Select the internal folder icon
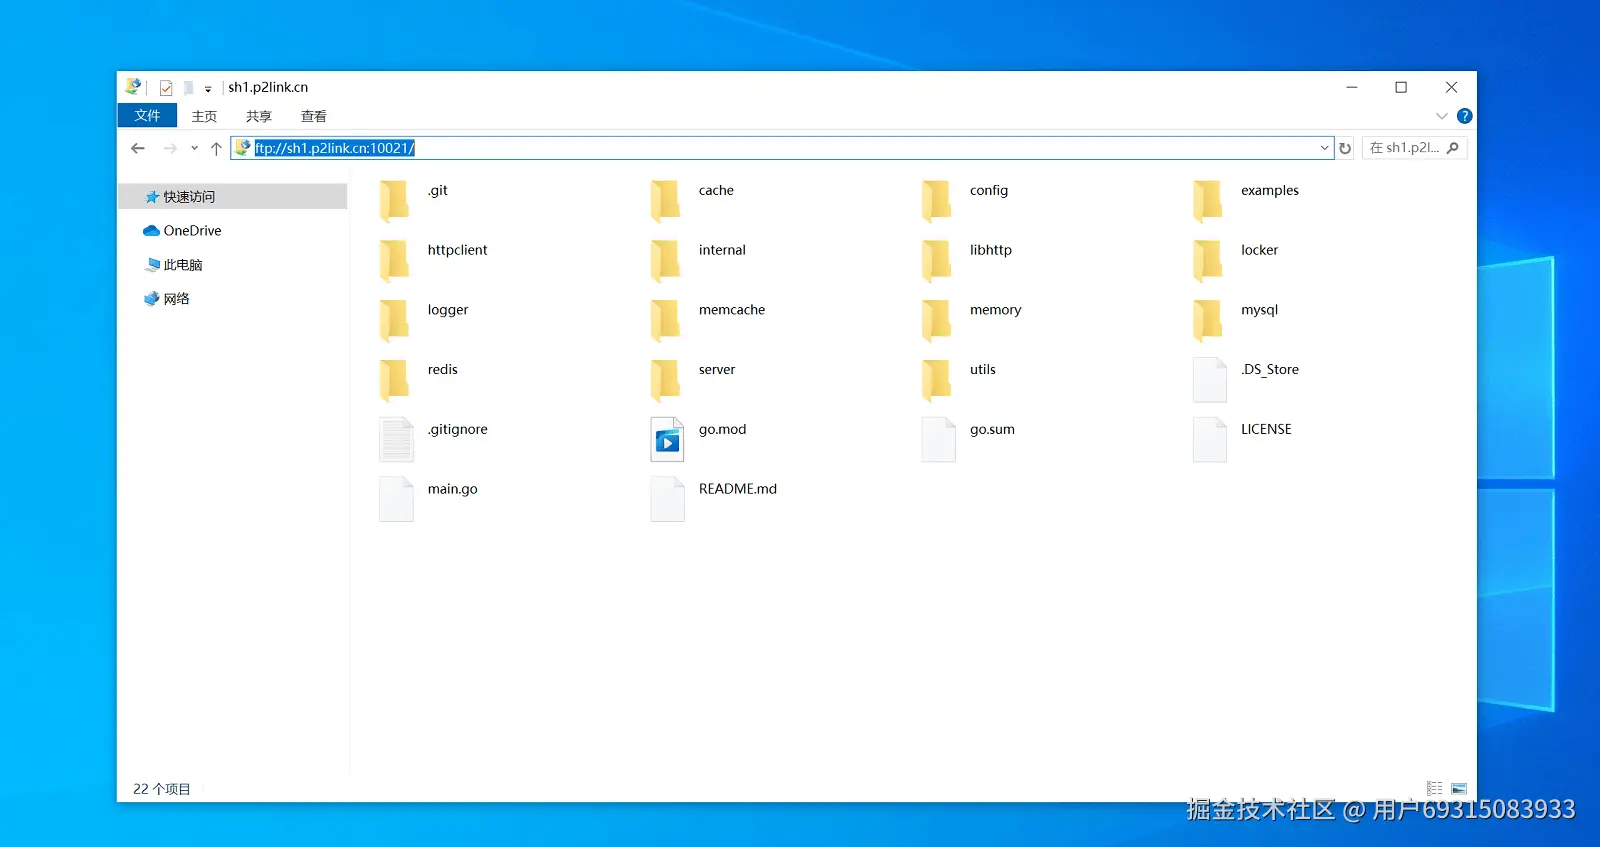1600x847 pixels. click(x=666, y=260)
